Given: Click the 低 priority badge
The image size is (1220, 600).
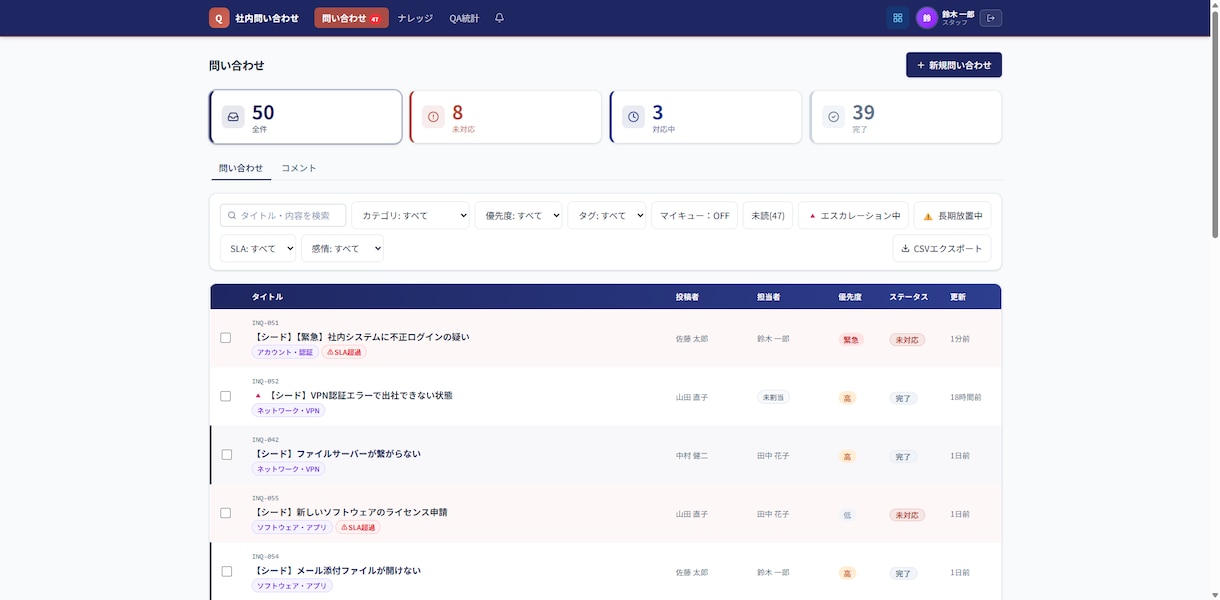Looking at the screenshot, I should 847,515.
